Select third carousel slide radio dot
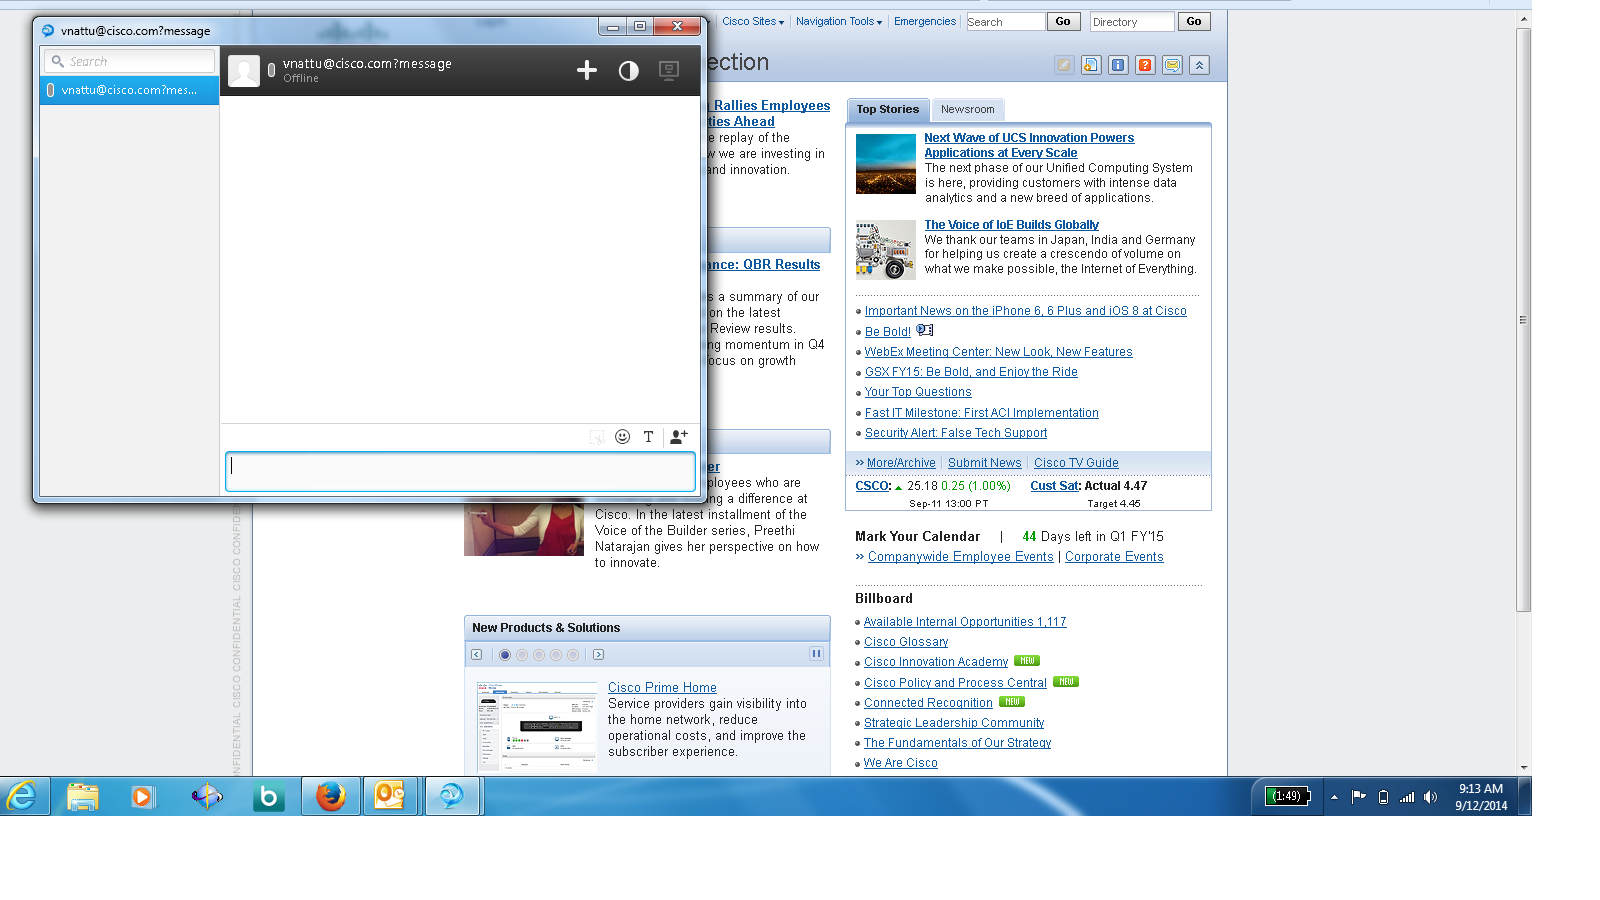 coord(539,655)
